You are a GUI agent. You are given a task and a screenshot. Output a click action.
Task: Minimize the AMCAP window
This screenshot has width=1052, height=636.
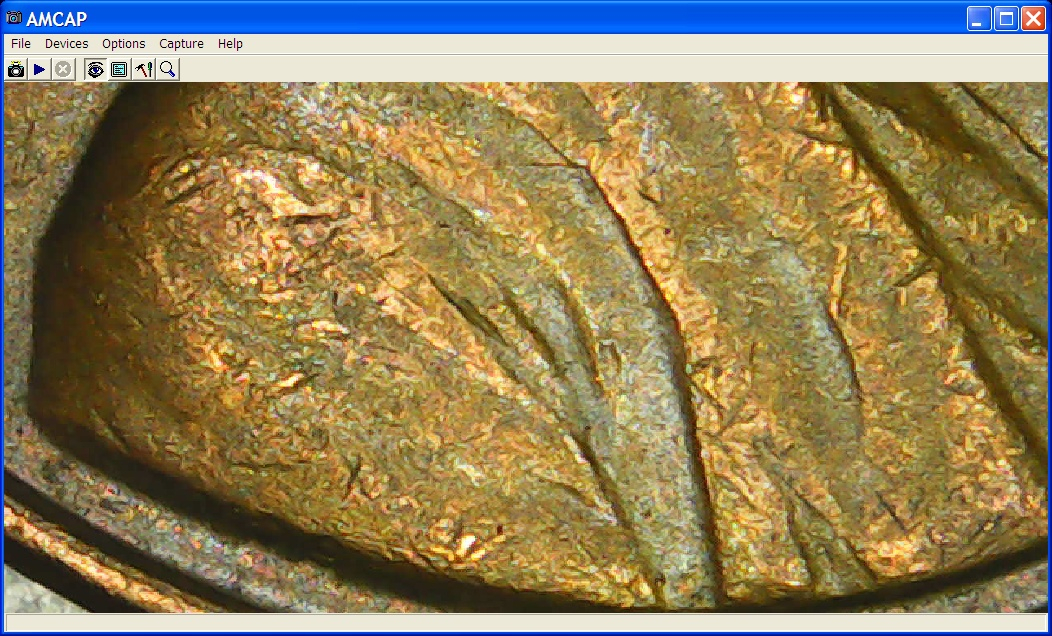point(979,19)
